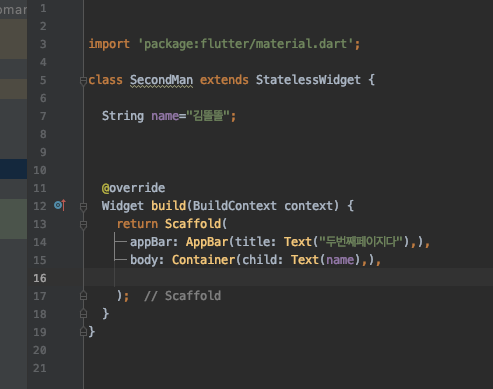Screen dimensions: 493x389
Task: Click line number 5 in gutter
Action: [x=43, y=80]
